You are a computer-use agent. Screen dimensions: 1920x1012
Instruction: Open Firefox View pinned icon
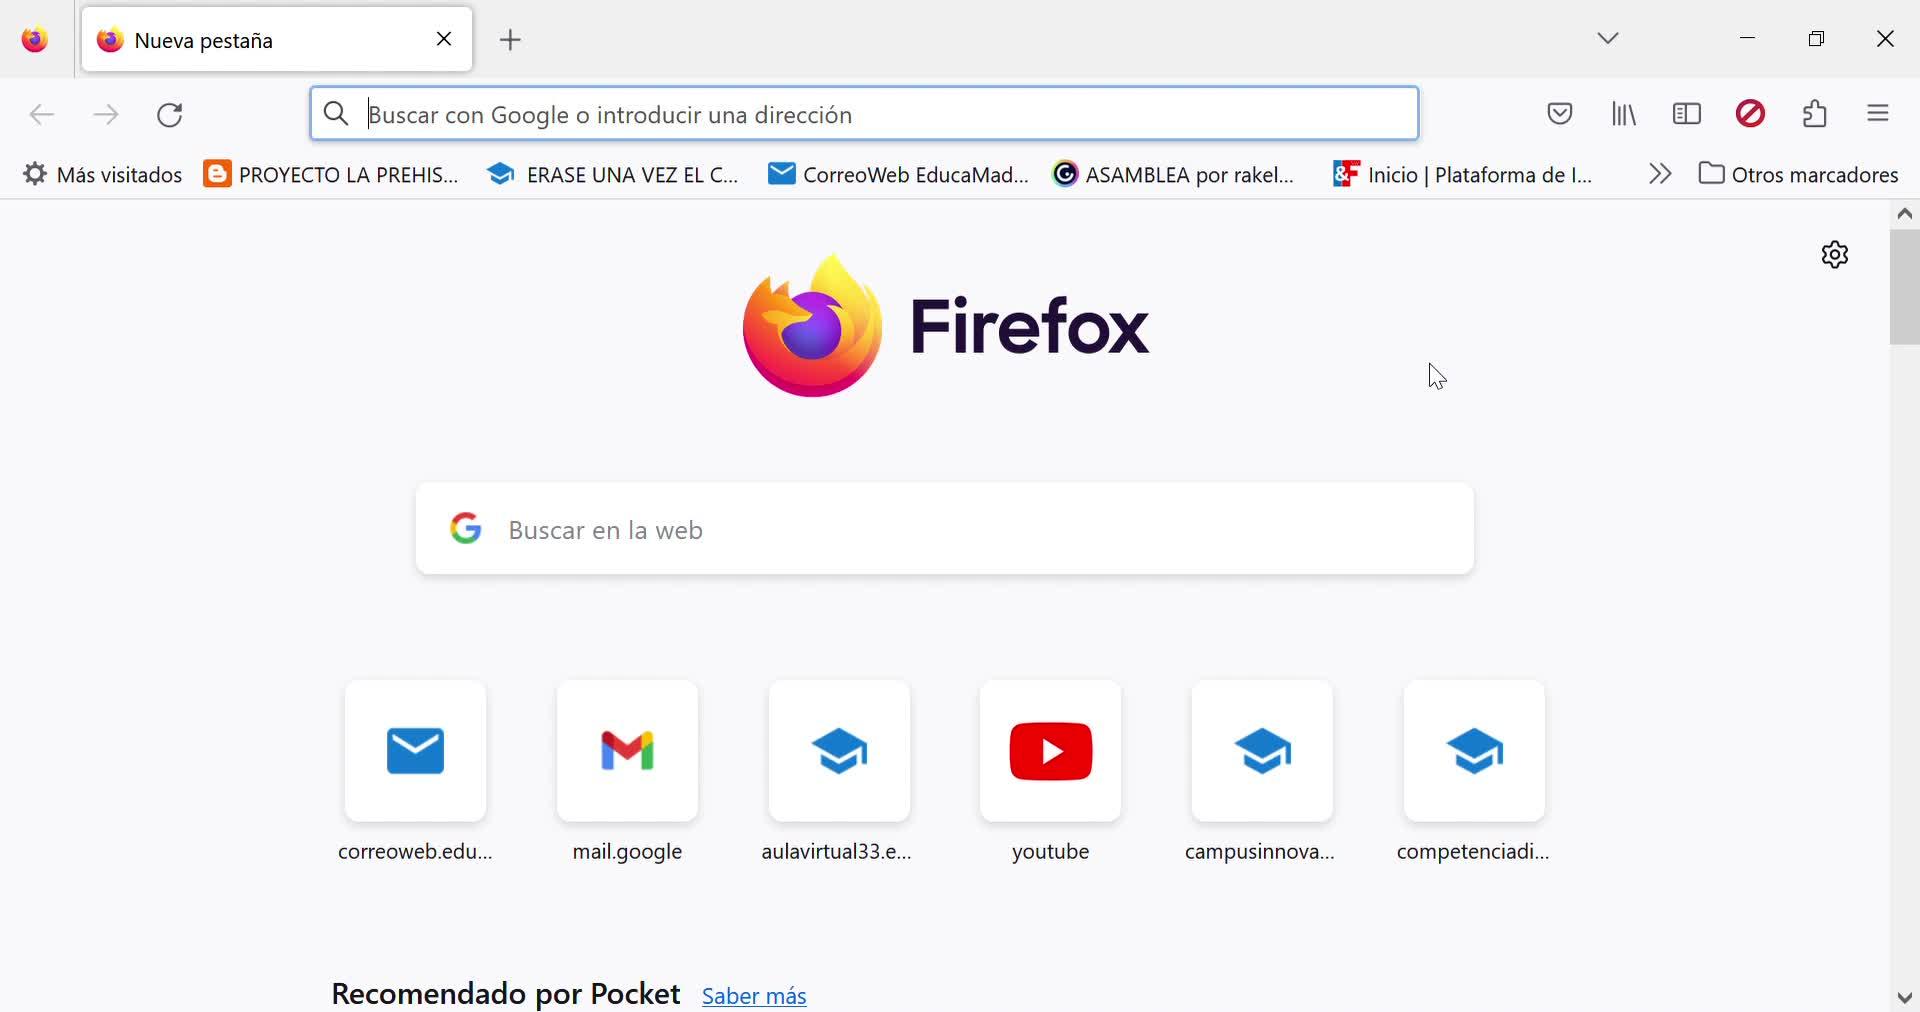click(35, 40)
